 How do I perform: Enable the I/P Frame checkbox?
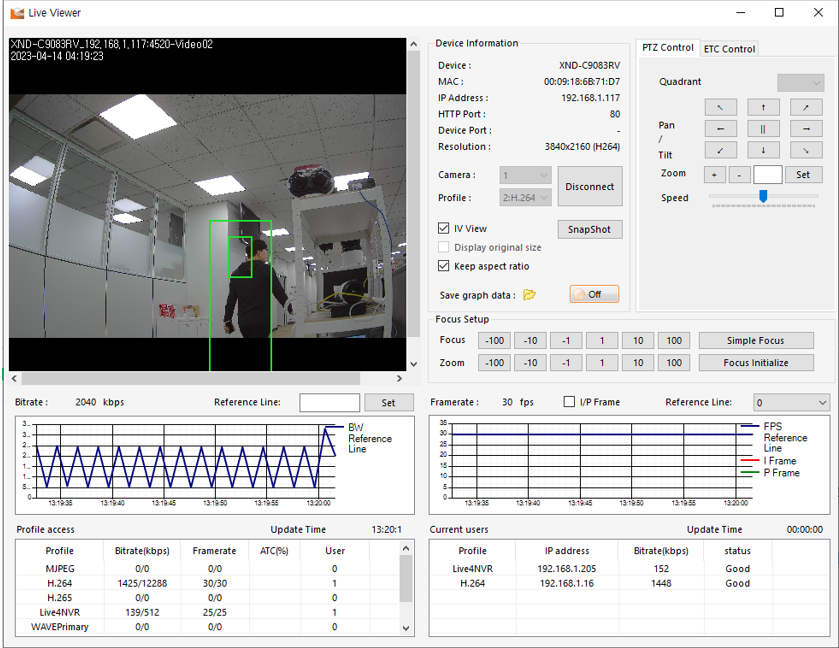click(570, 402)
